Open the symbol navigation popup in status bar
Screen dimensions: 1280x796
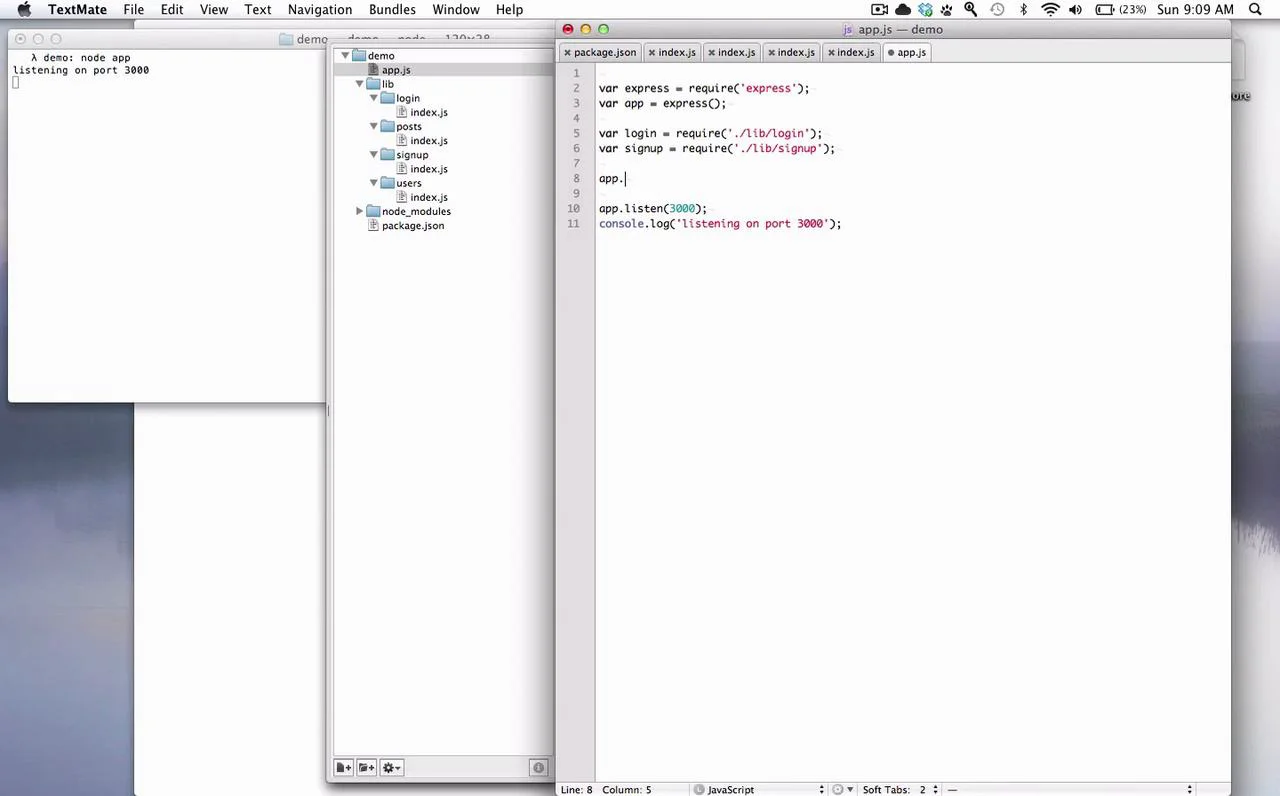click(x=1070, y=790)
